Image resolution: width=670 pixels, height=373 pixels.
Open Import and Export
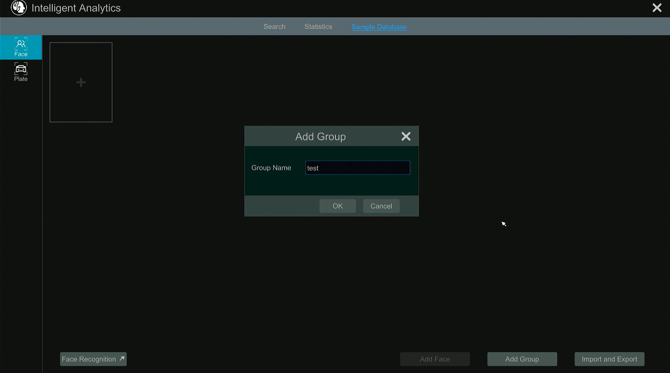[x=609, y=359]
